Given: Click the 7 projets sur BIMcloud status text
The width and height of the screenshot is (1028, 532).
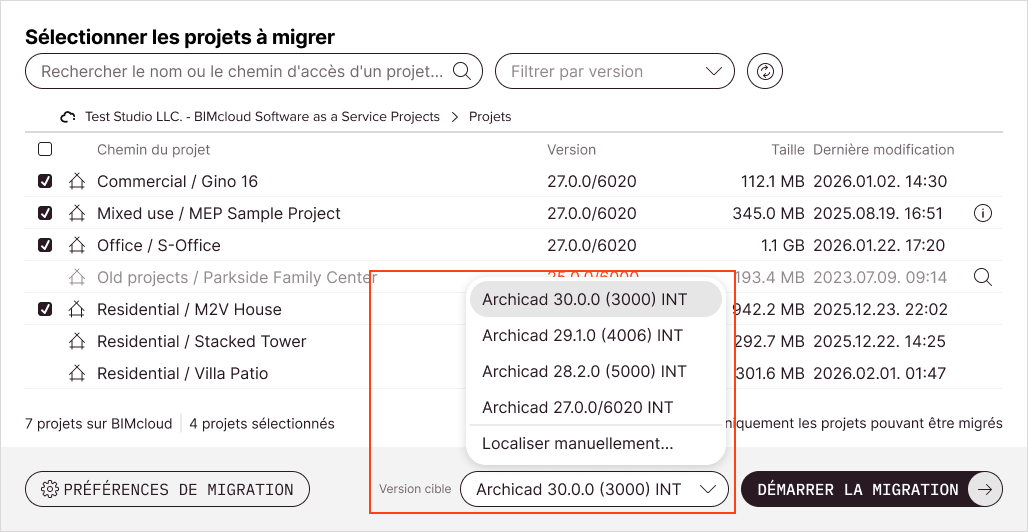Looking at the screenshot, I should tap(98, 424).
